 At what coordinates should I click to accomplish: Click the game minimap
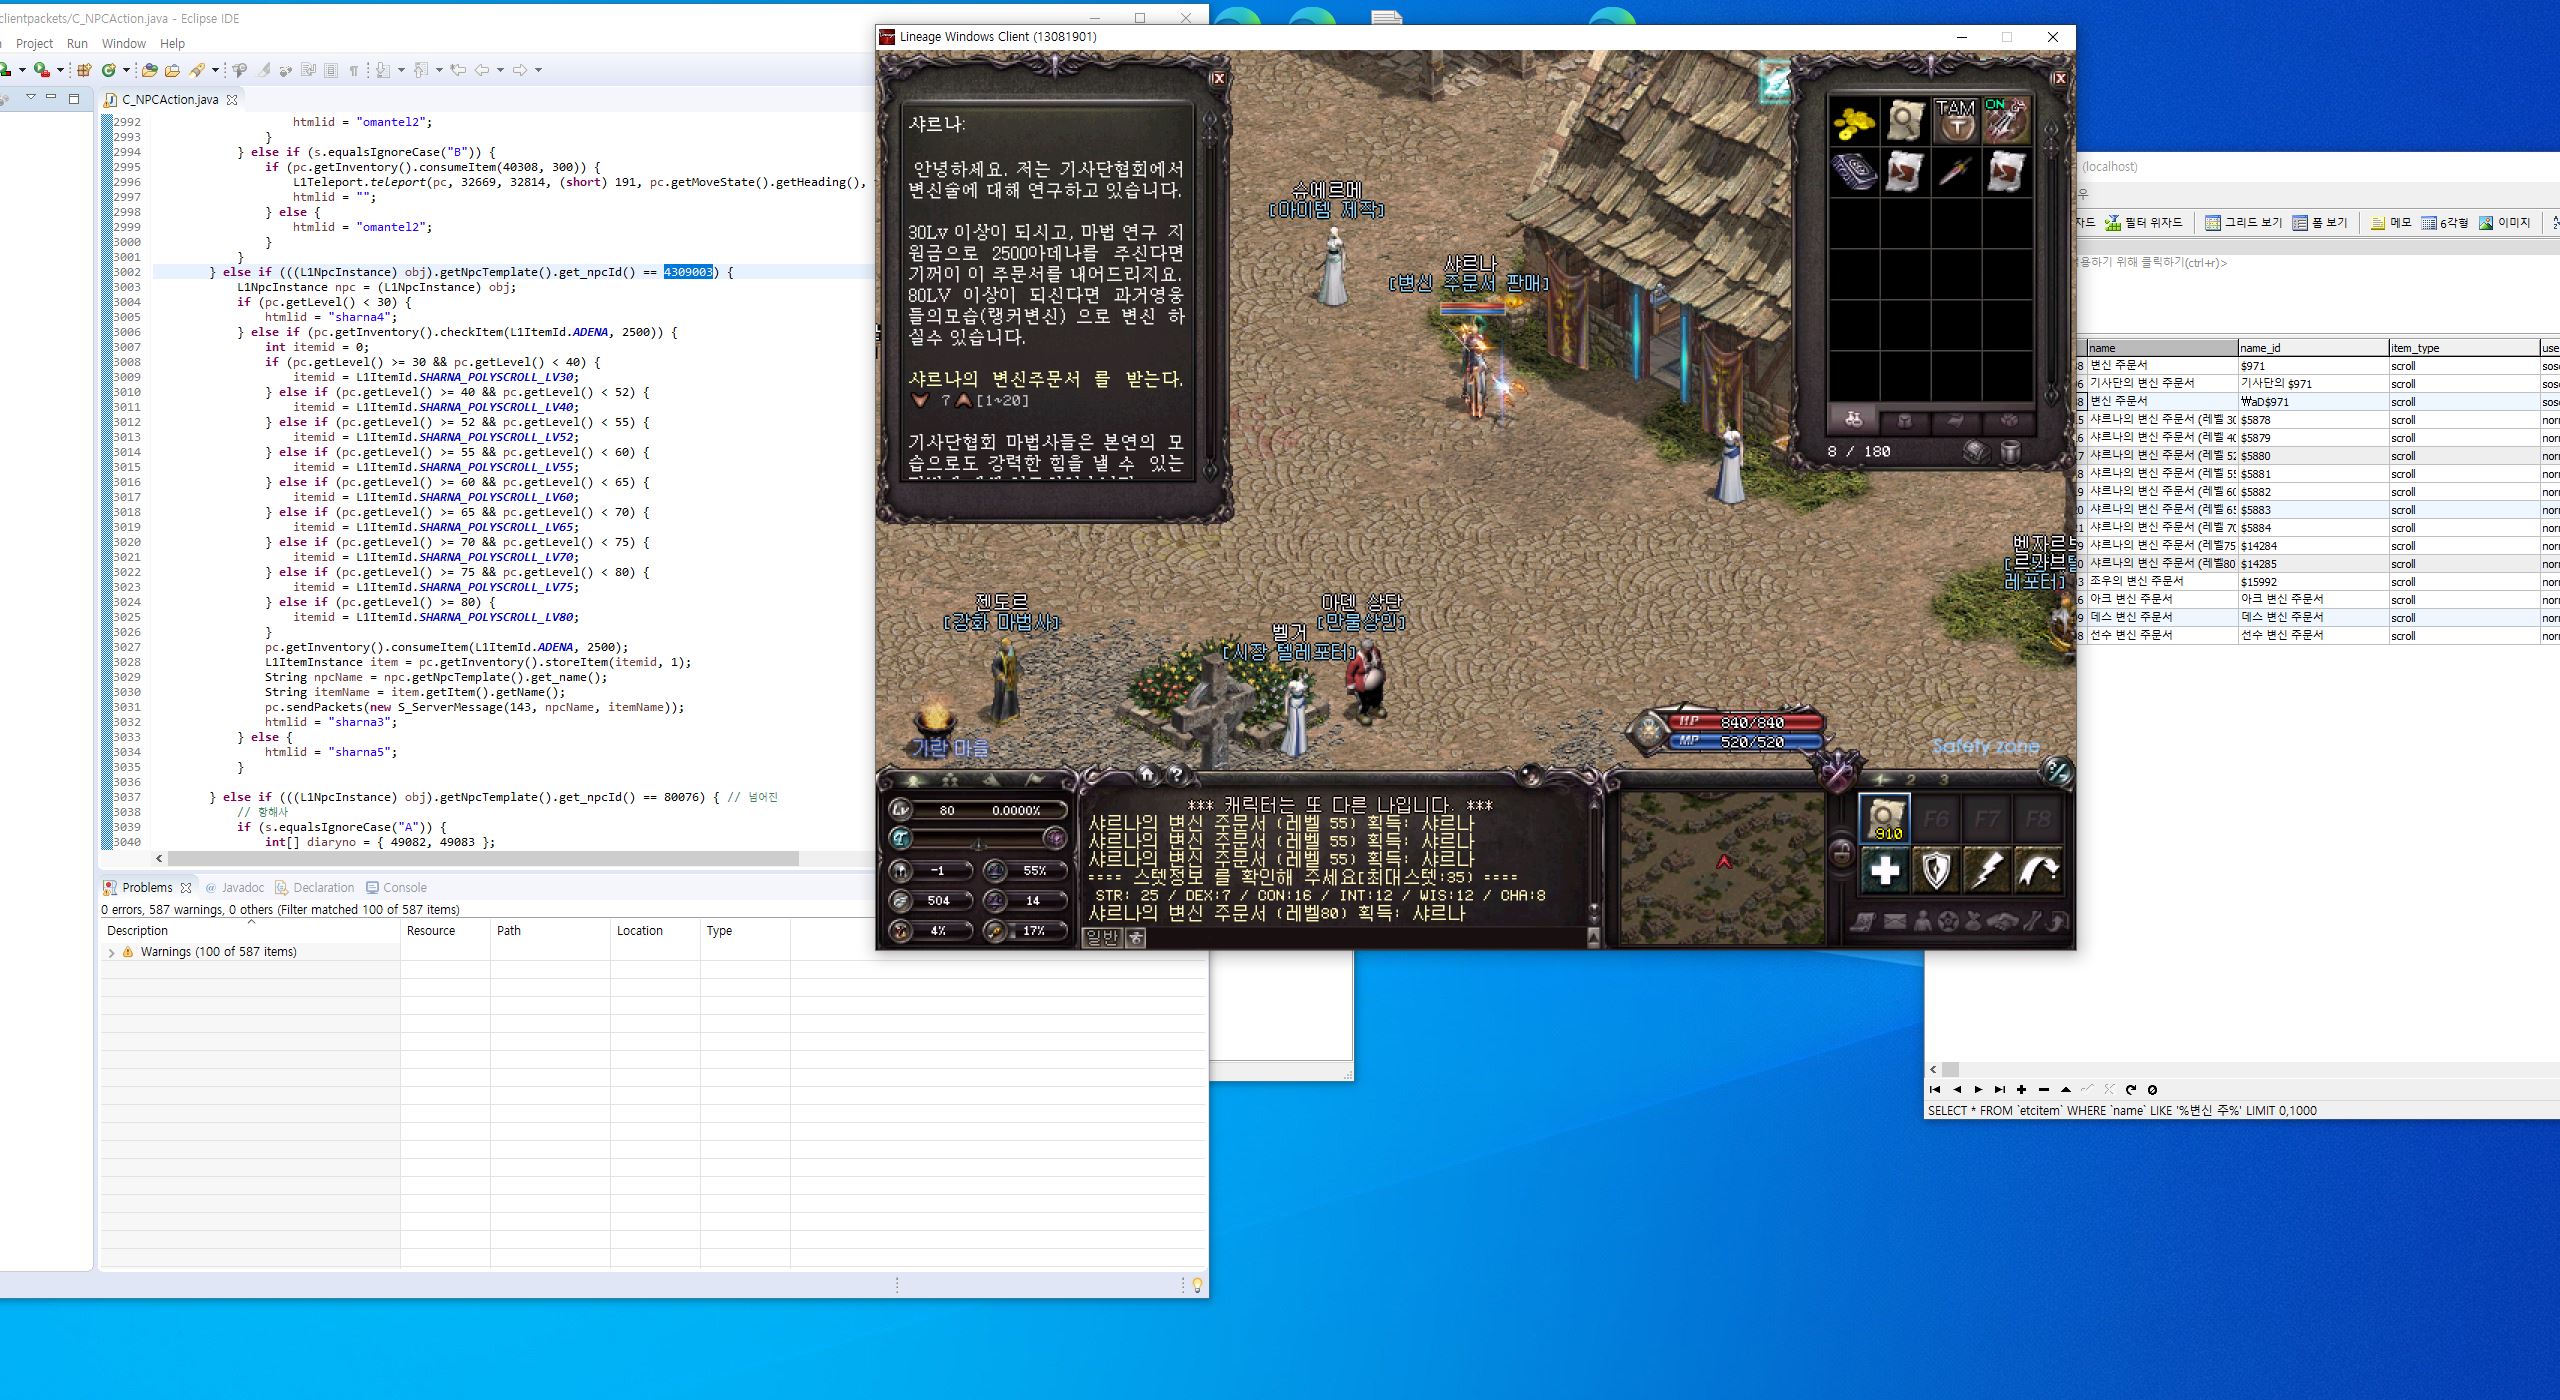point(1722,868)
